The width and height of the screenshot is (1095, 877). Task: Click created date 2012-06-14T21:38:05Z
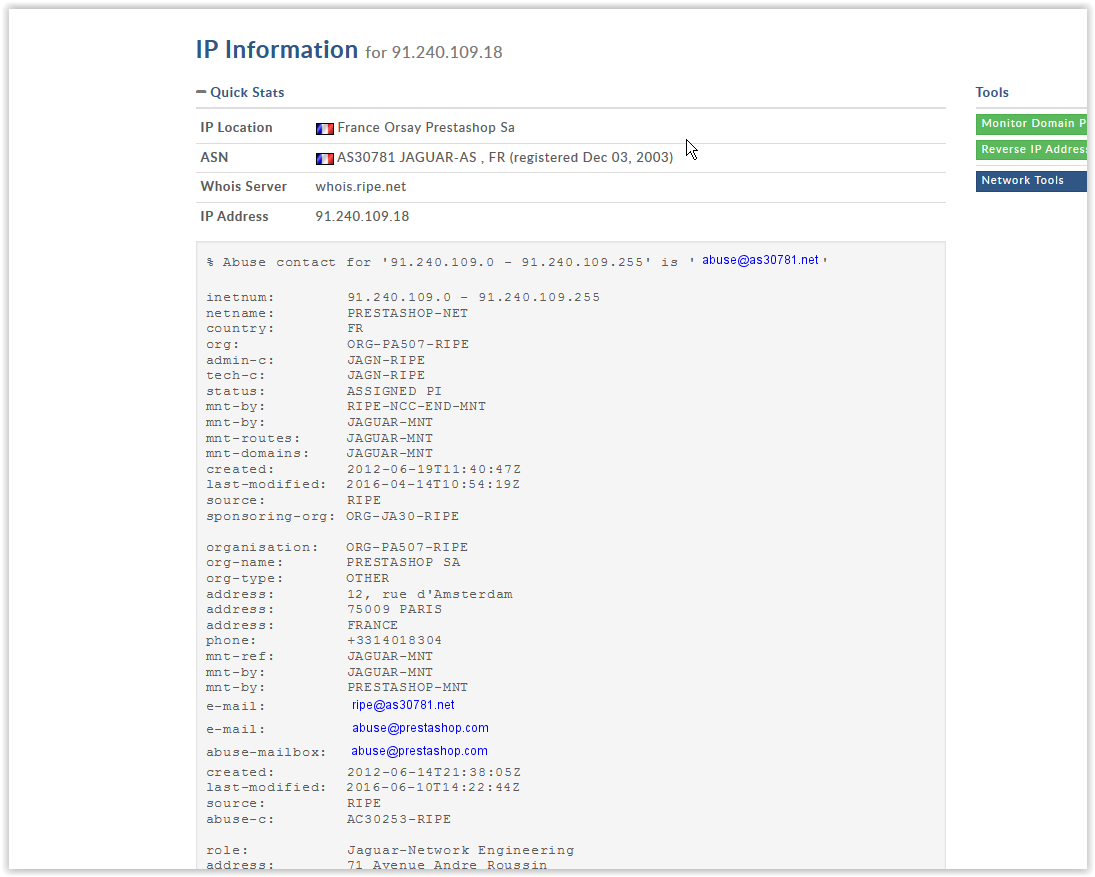434,772
